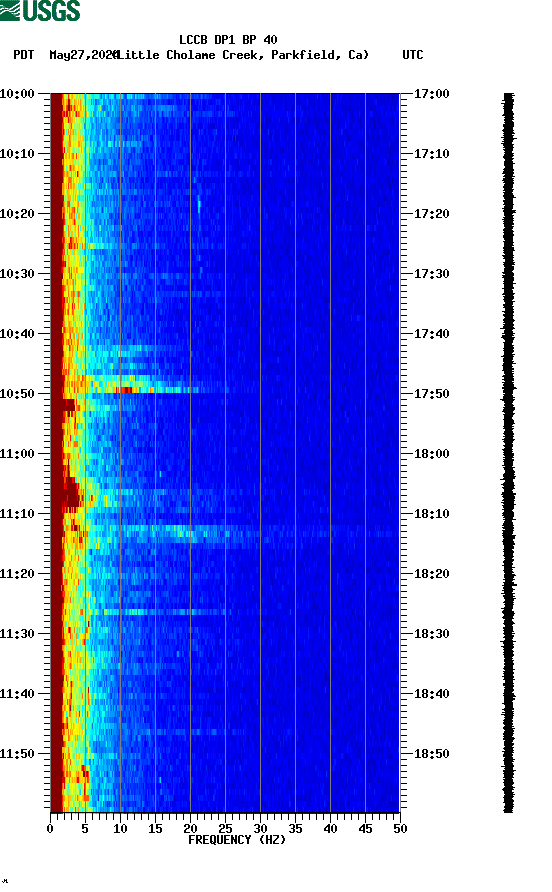Click the '17:30' UTC time label
The height and width of the screenshot is (892, 552).
pos(431,274)
